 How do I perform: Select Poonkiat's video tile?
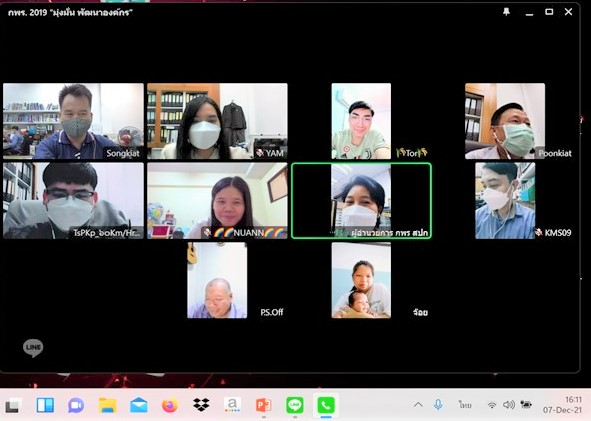click(505, 121)
